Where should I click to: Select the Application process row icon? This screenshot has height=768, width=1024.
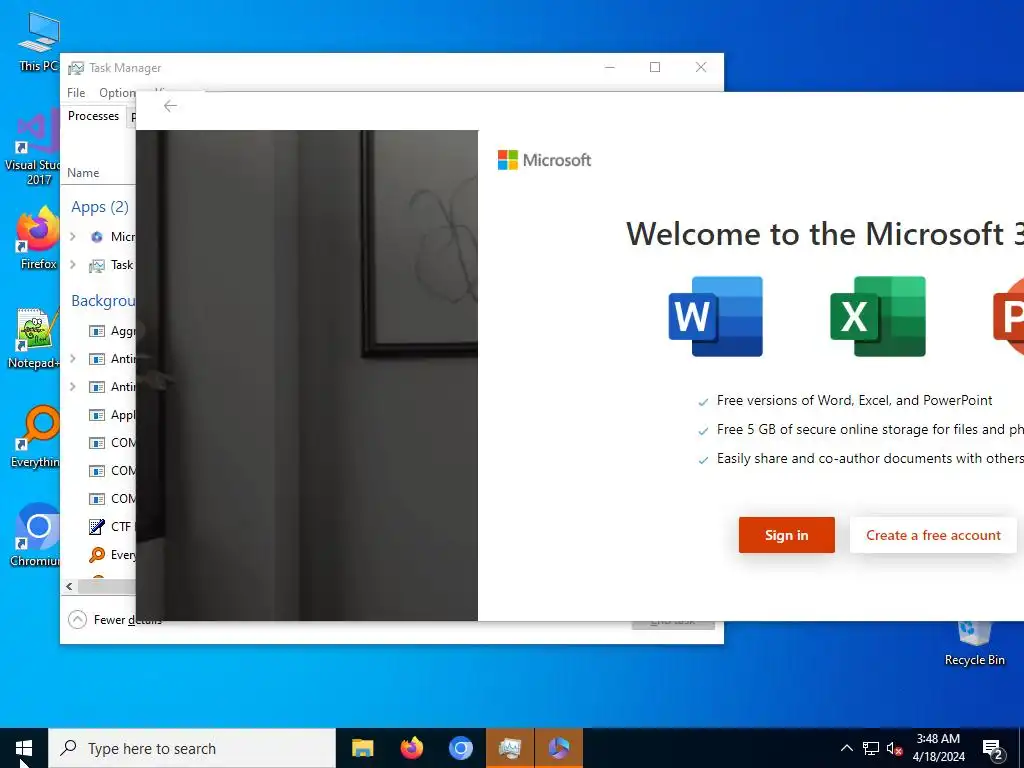pyautogui.click(x=97, y=415)
